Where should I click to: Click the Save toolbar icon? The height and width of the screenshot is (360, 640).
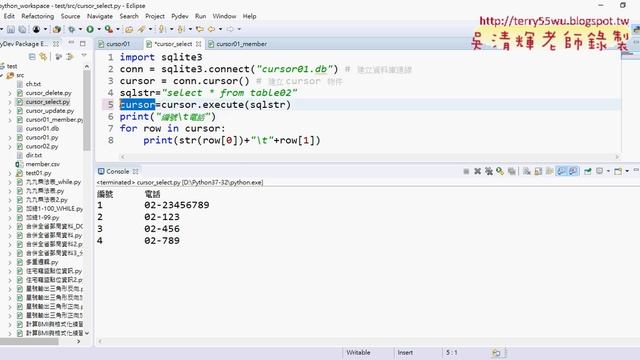(11, 29)
